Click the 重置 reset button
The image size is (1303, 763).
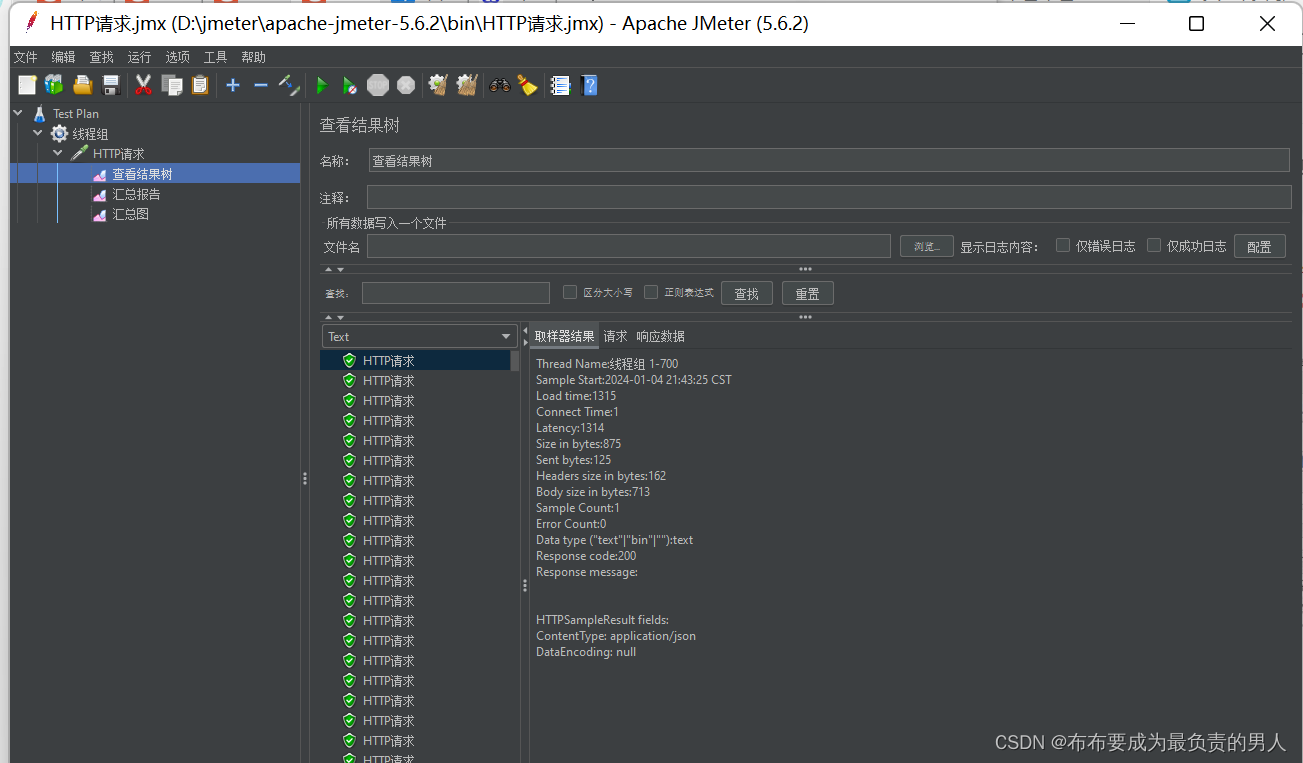pos(808,293)
